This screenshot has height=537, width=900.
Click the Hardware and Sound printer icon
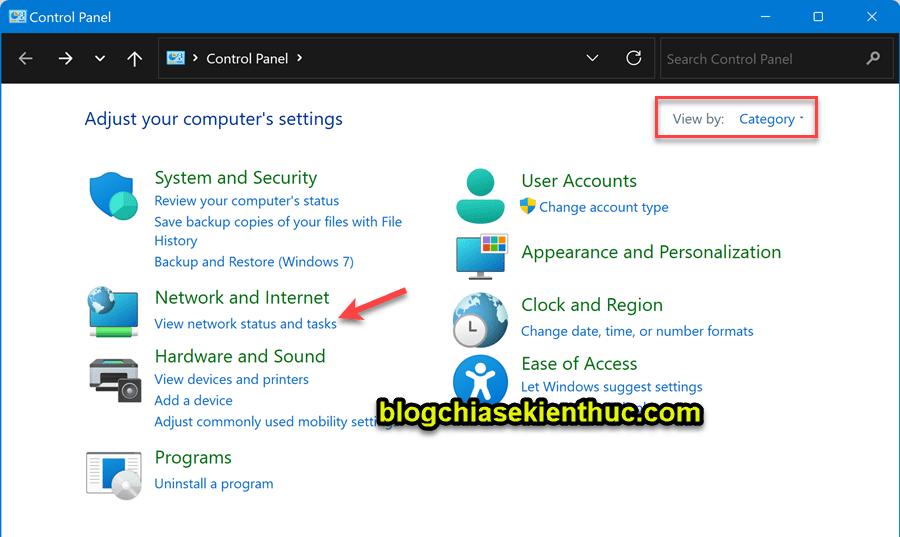(x=115, y=380)
